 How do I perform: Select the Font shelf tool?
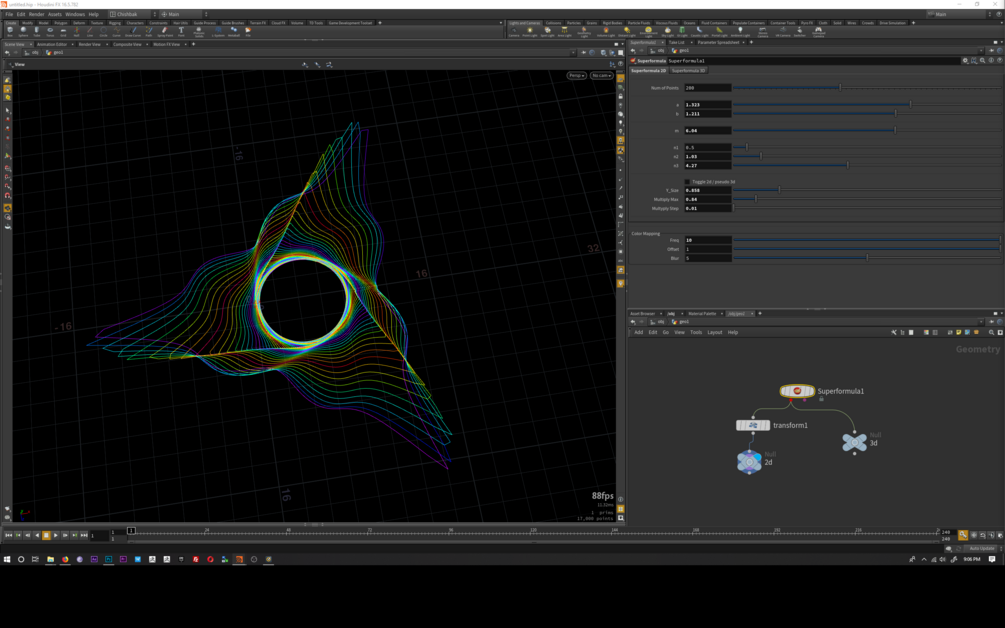(181, 32)
